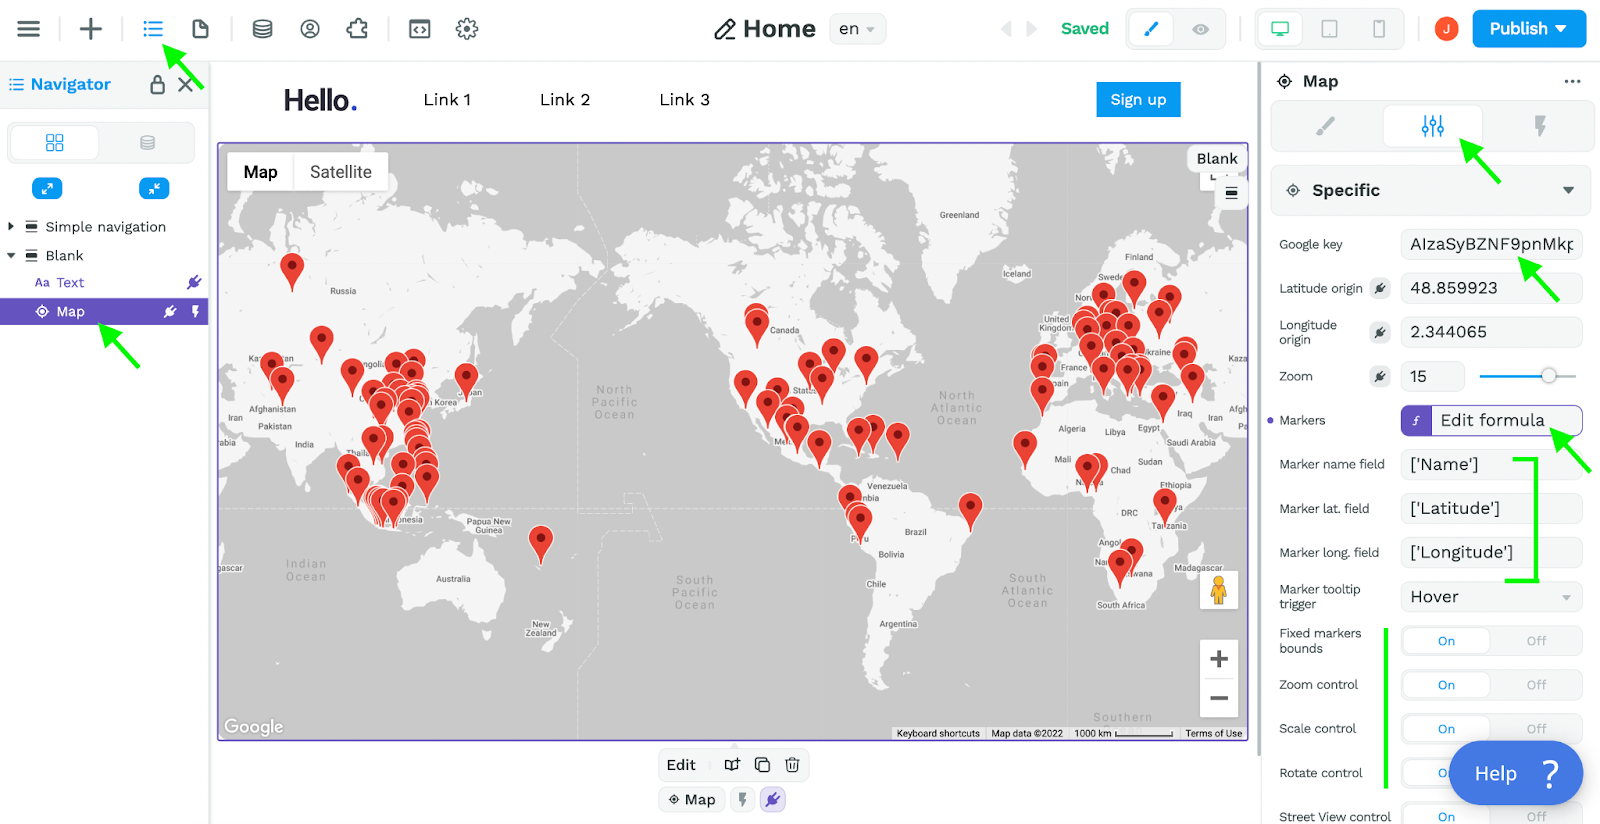Screen dimensions: 1600x824
Task: Click the Latitude origin input field
Action: pyautogui.click(x=1491, y=288)
